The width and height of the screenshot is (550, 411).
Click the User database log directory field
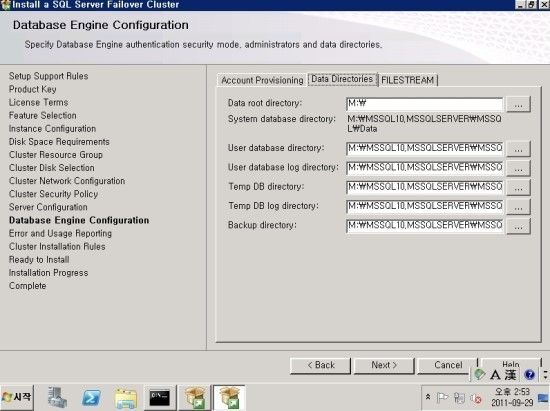(424, 168)
